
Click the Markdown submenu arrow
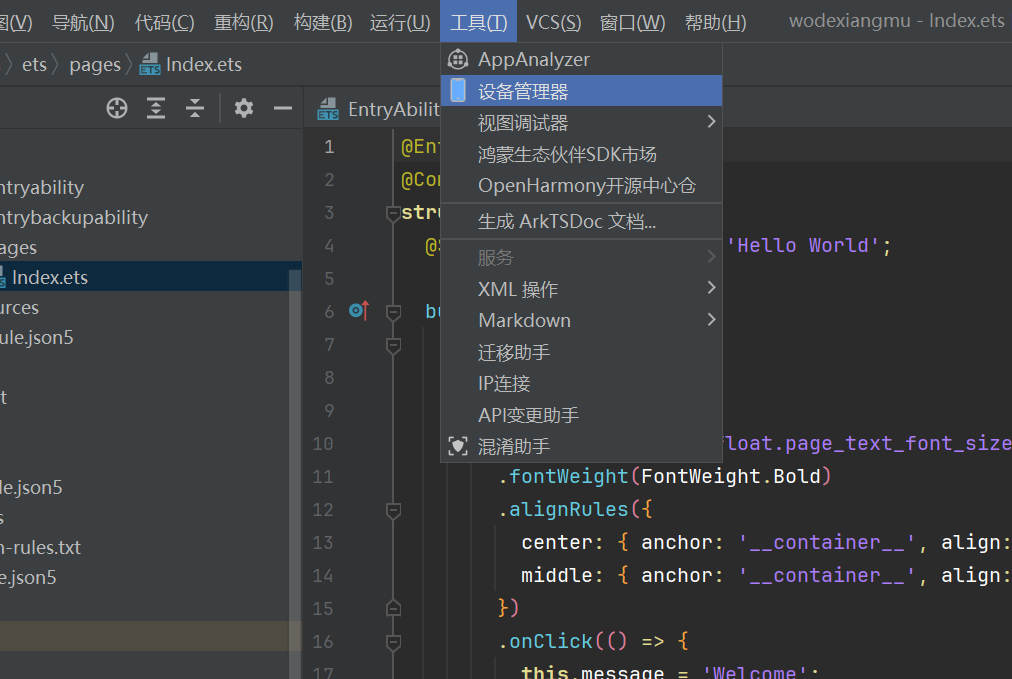tap(711, 319)
